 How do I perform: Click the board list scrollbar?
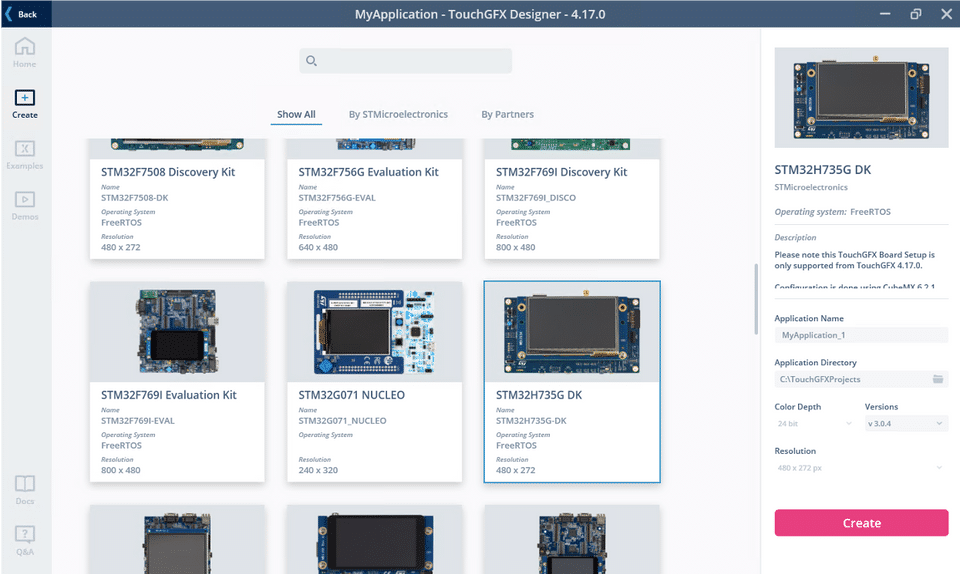coord(756,299)
